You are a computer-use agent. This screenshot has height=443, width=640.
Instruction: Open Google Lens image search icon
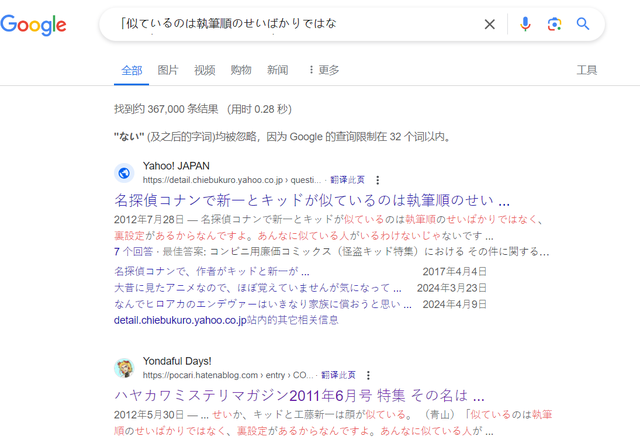(x=554, y=24)
